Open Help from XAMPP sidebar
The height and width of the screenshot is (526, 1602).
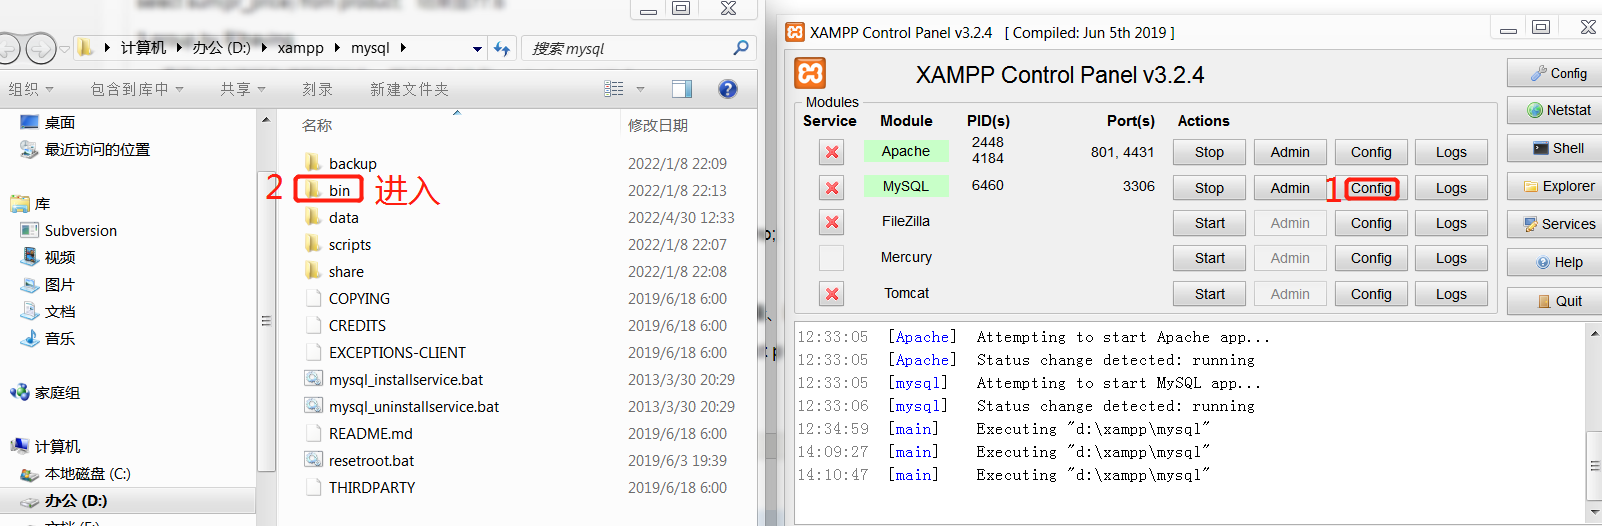(x=1558, y=262)
